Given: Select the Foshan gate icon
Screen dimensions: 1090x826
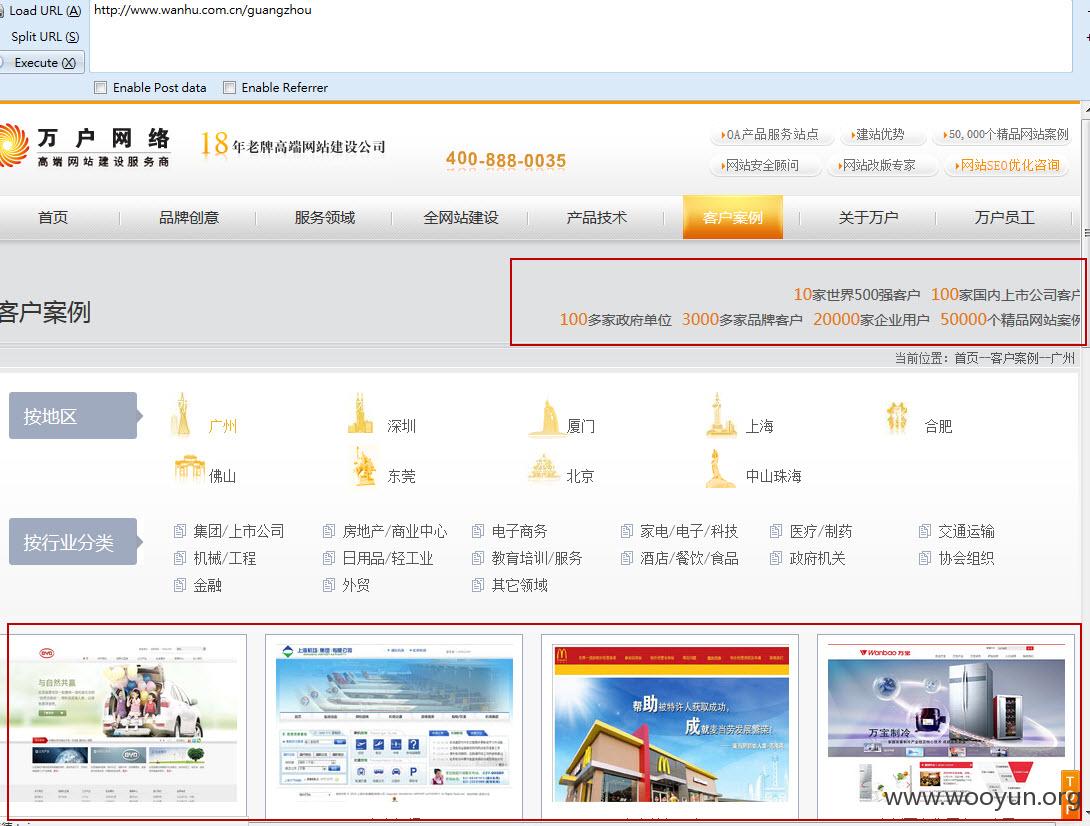Looking at the screenshot, I should click(x=190, y=469).
